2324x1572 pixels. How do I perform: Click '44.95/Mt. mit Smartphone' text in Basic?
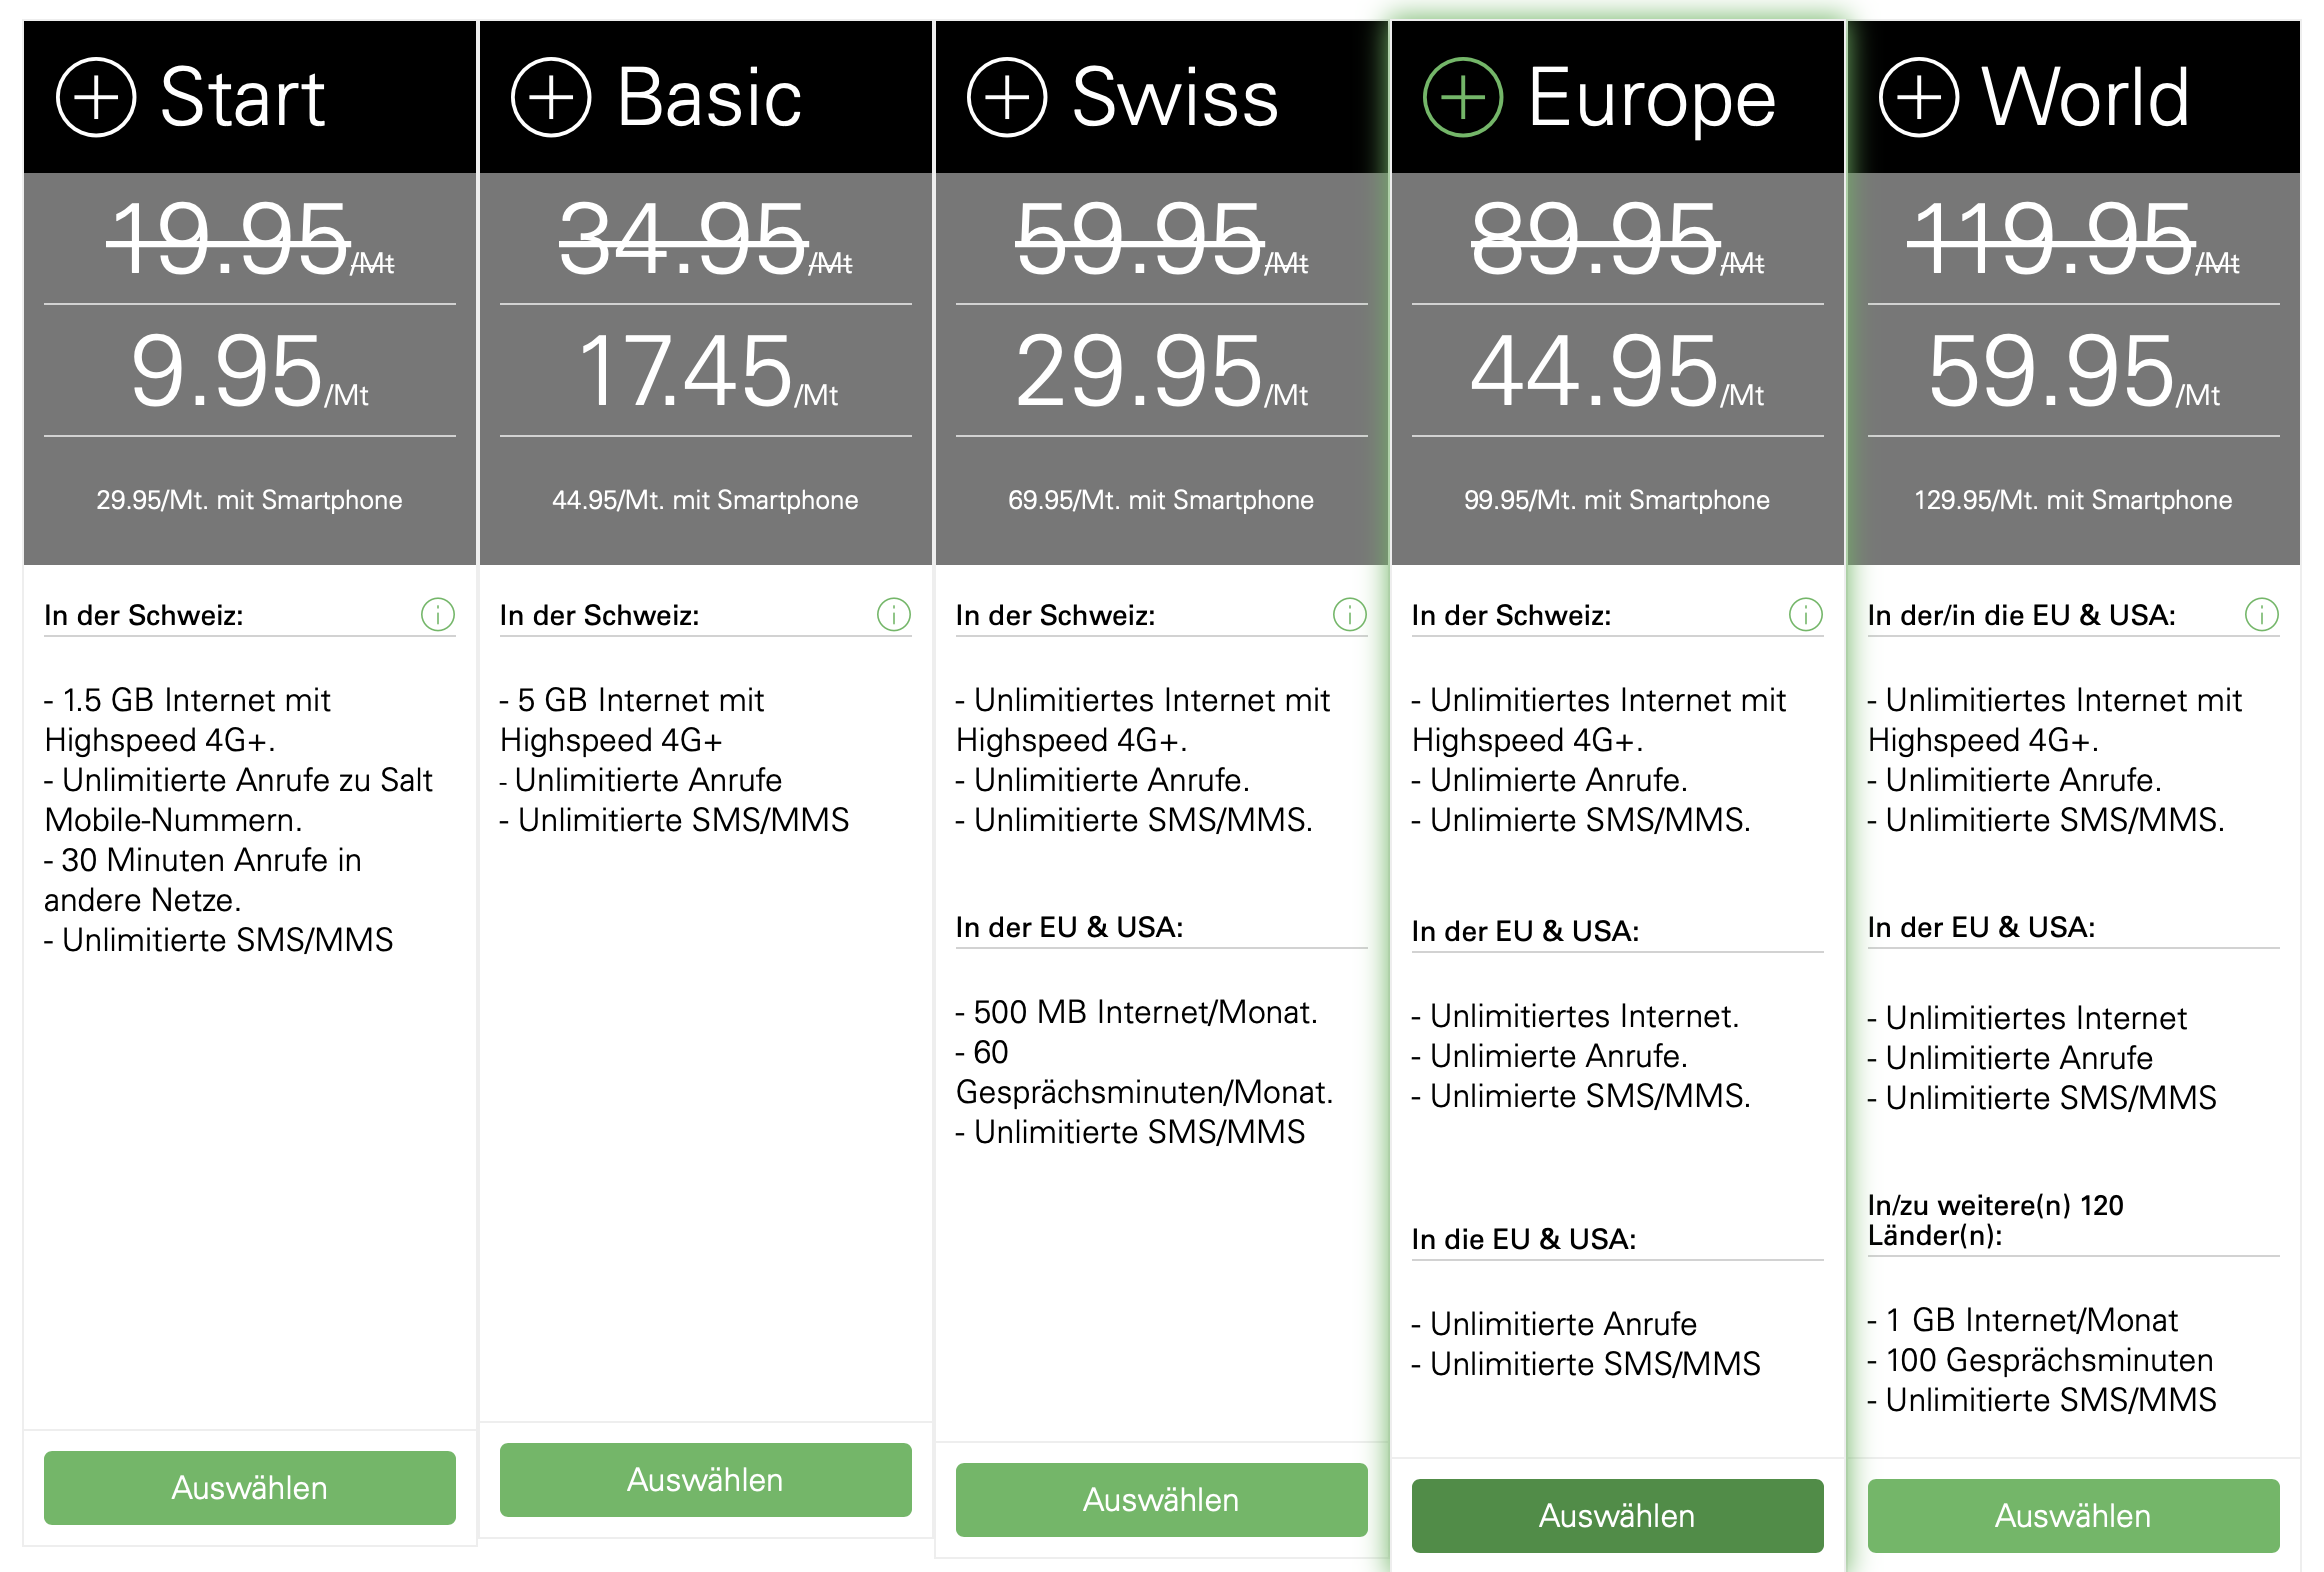pos(705,500)
